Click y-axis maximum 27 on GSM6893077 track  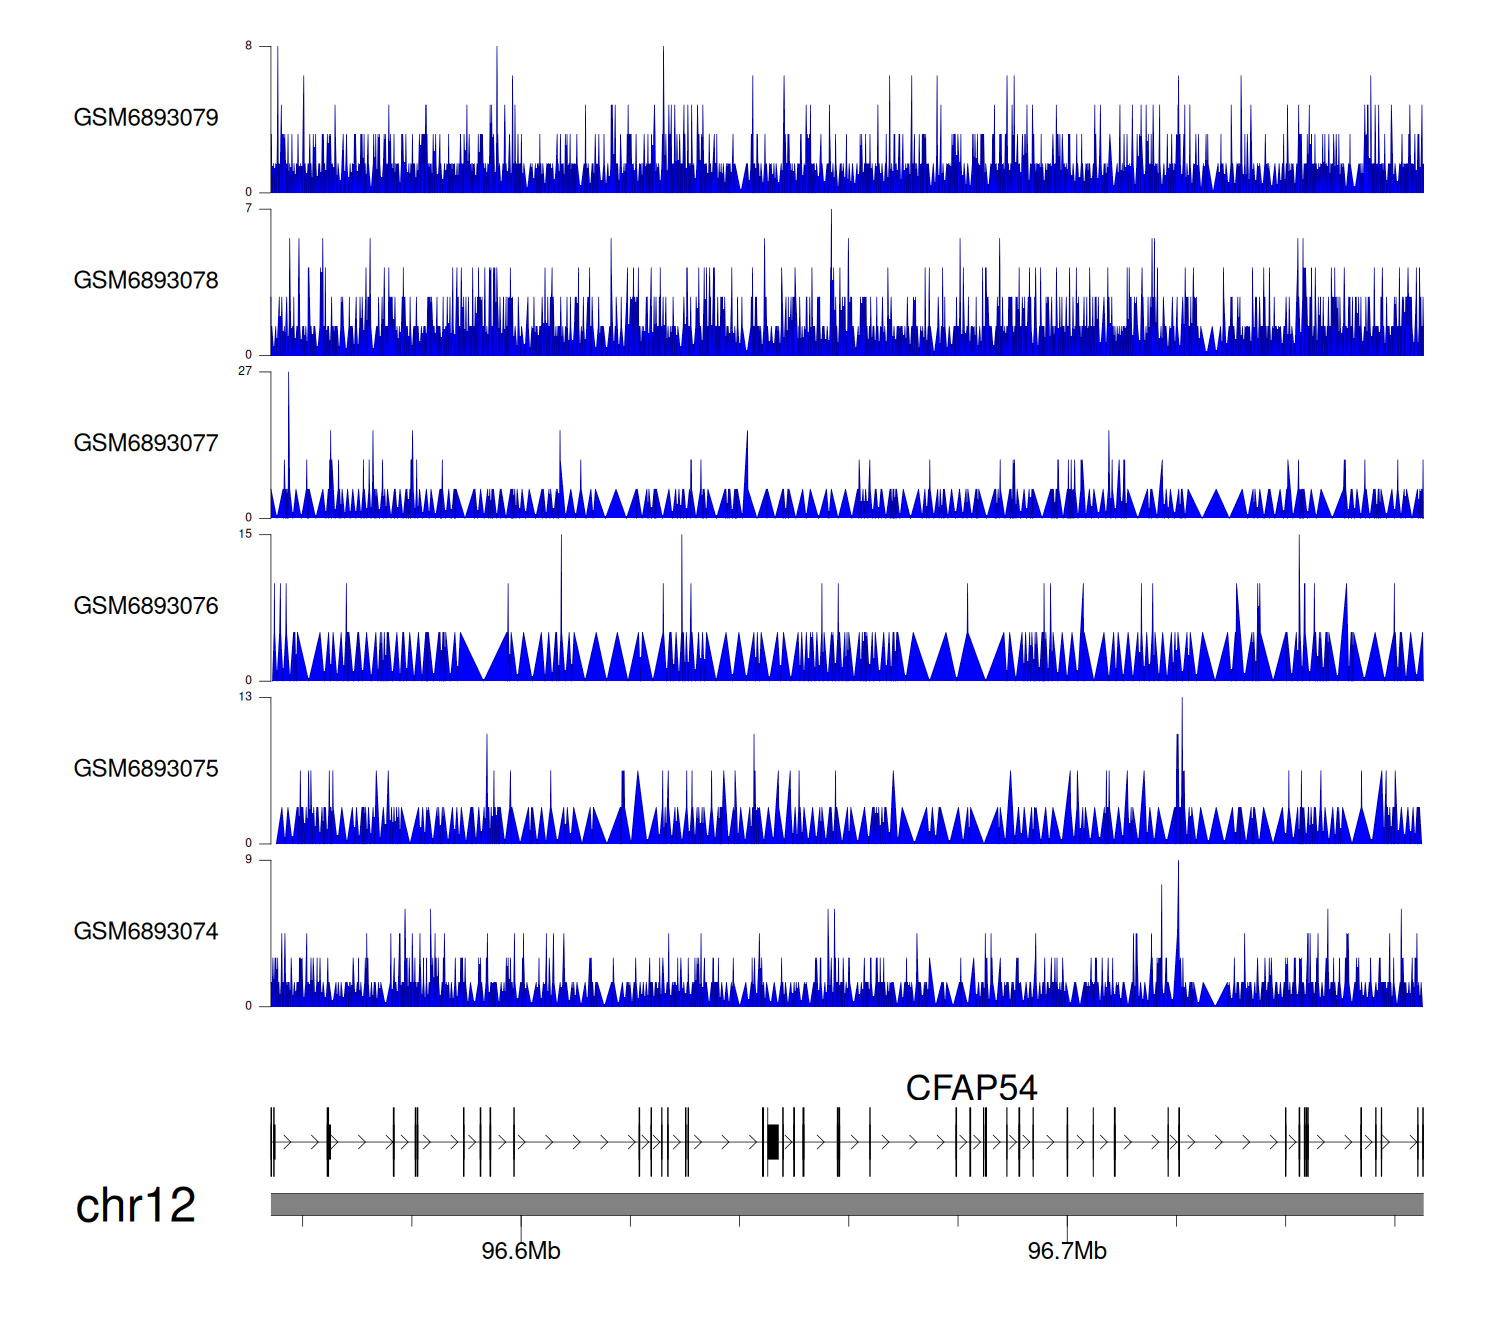point(245,371)
